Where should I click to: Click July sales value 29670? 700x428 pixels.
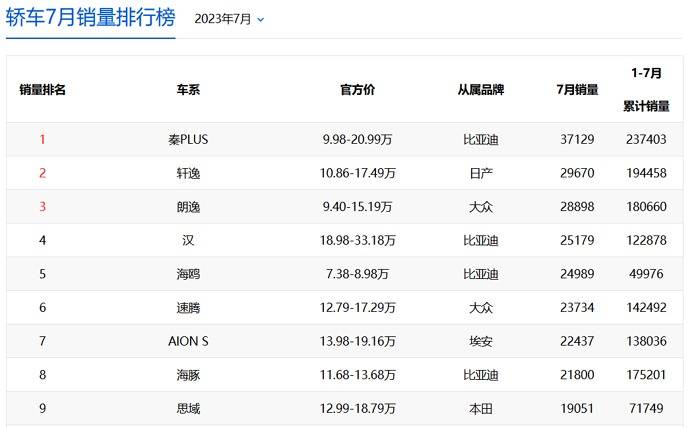click(x=577, y=173)
